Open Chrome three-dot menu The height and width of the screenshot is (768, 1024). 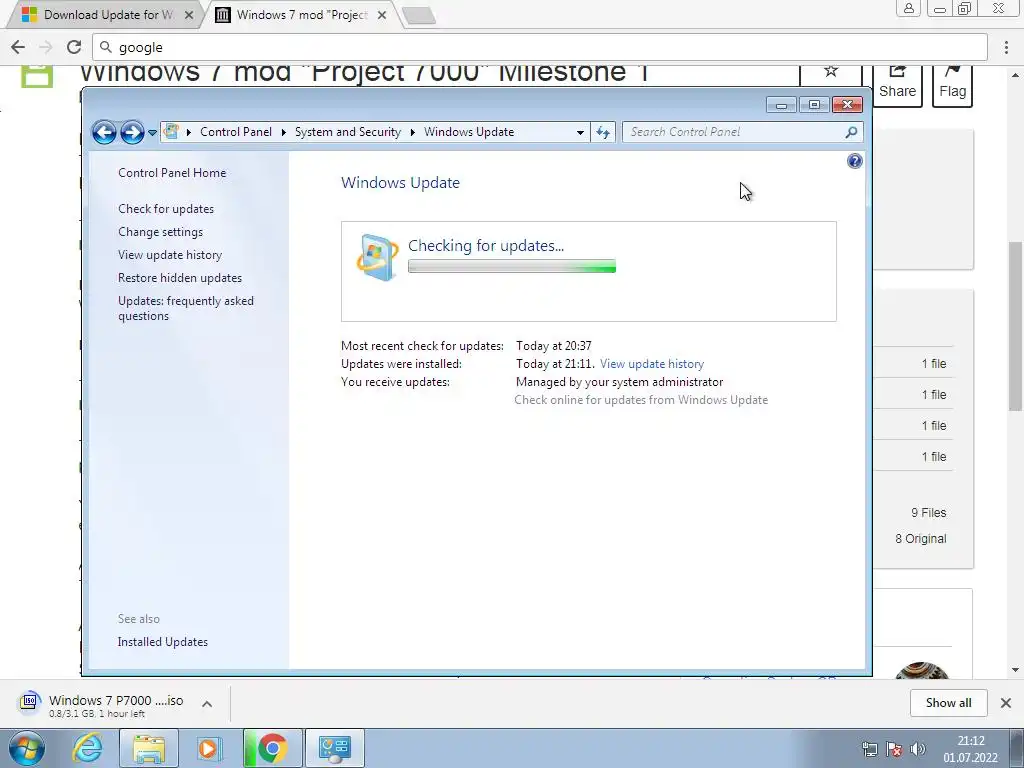(1006, 47)
